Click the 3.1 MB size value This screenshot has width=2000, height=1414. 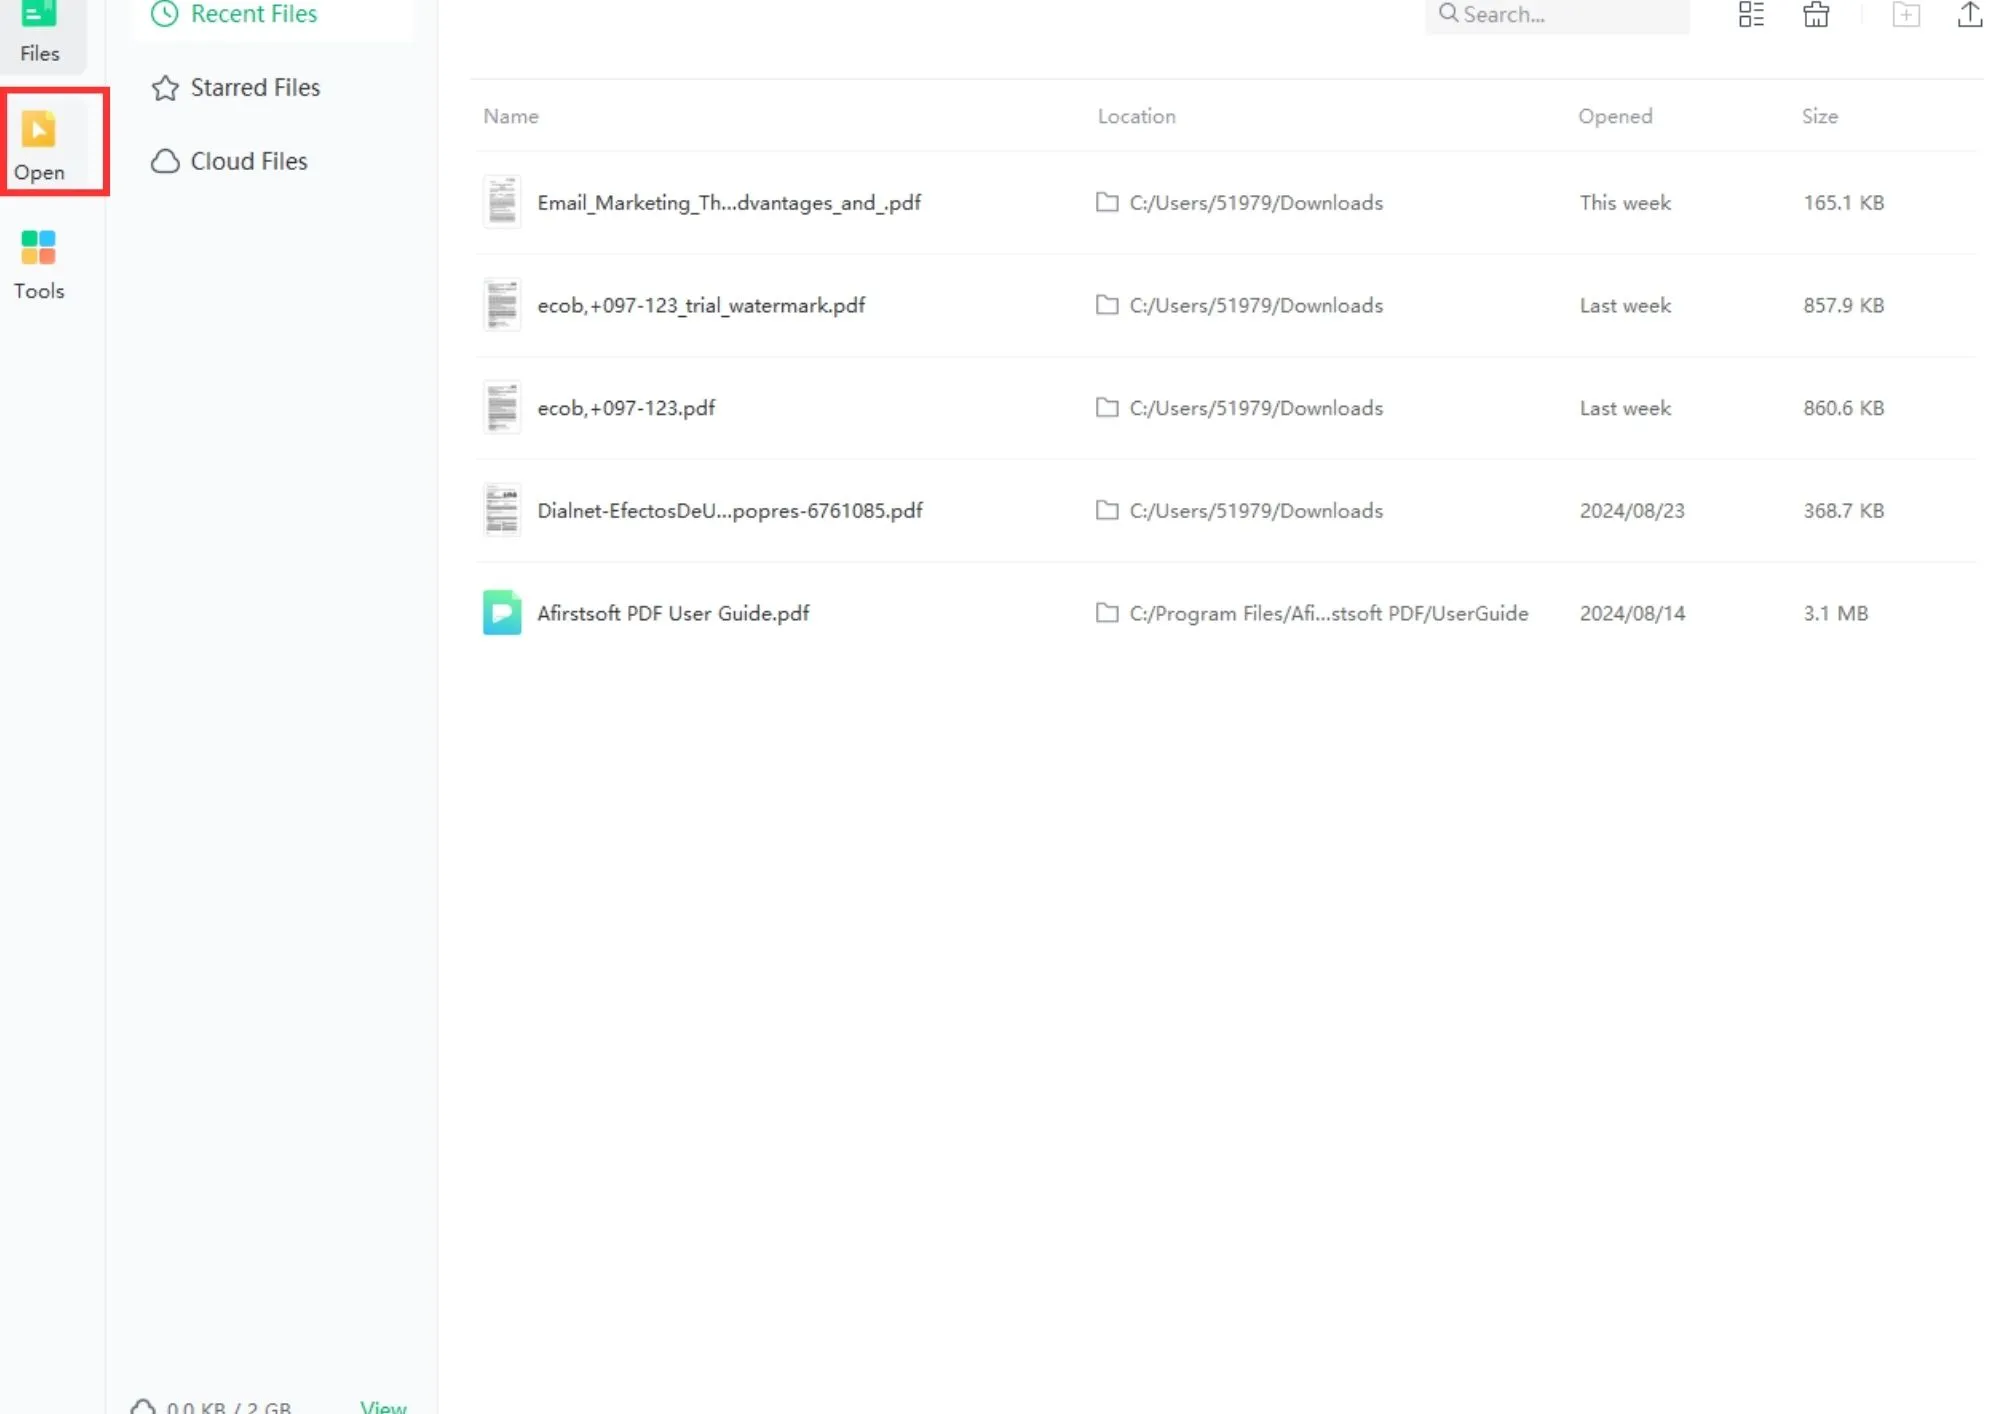(1835, 613)
